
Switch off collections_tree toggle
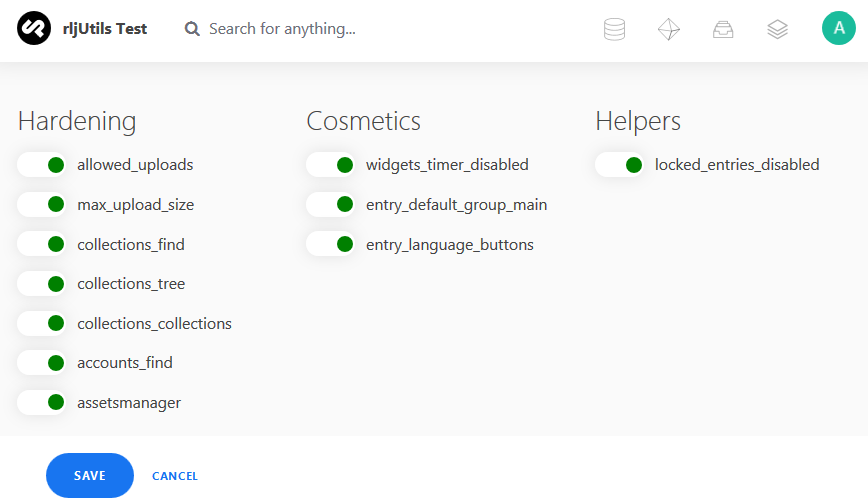click(x=42, y=284)
